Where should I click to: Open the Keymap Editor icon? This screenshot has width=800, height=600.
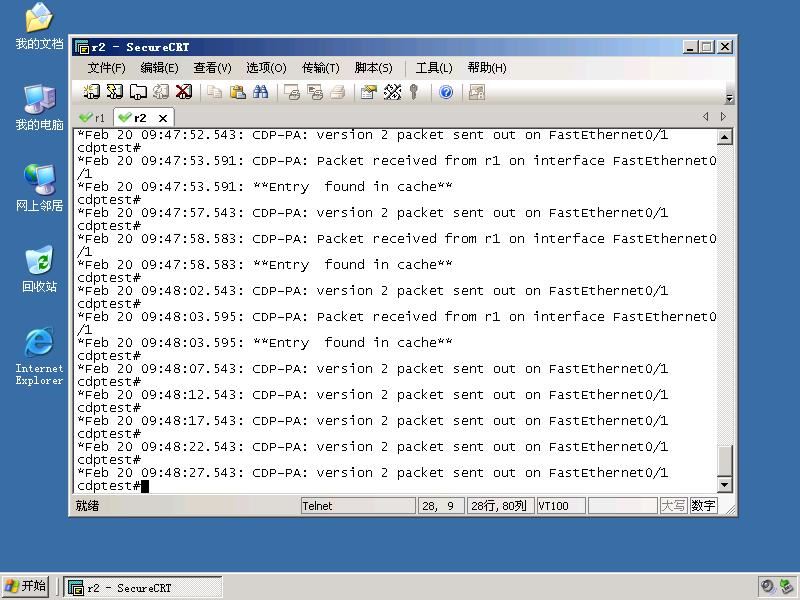(x=392, y=92)
